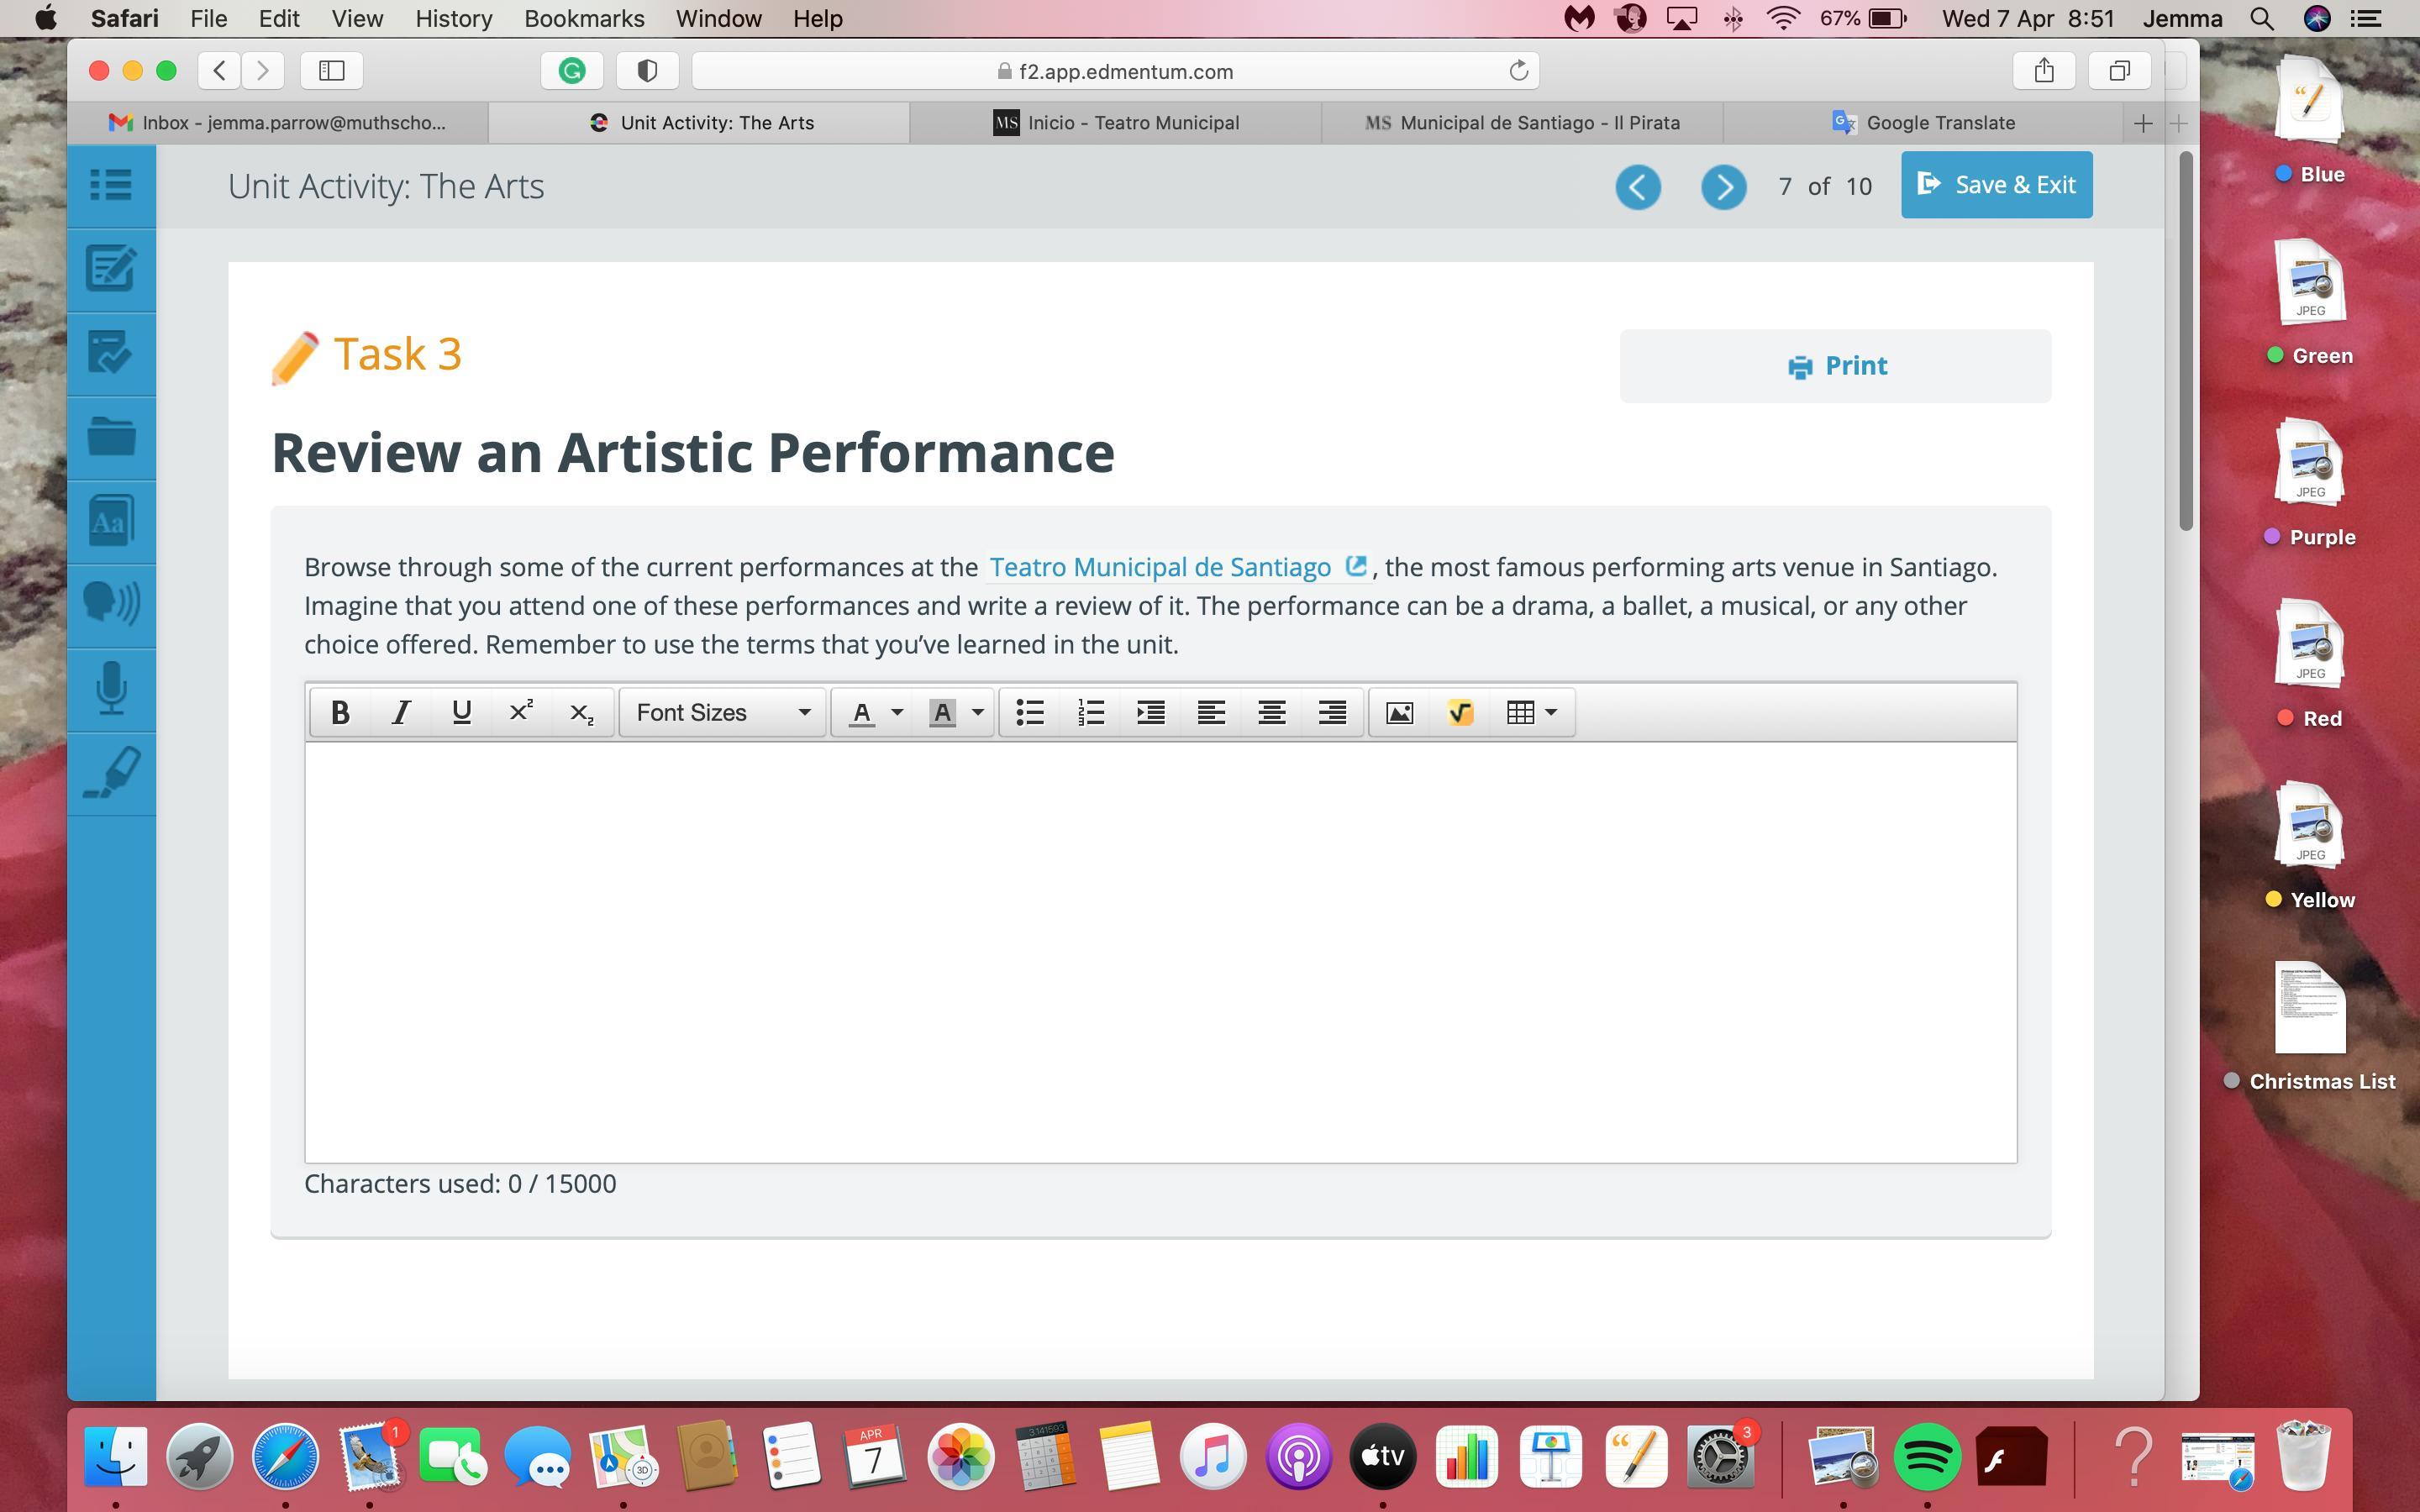Viewport: 2420px width, 1512px height.
Task: Open the Bookmarks menu in the menu bar
Action: 583,18
